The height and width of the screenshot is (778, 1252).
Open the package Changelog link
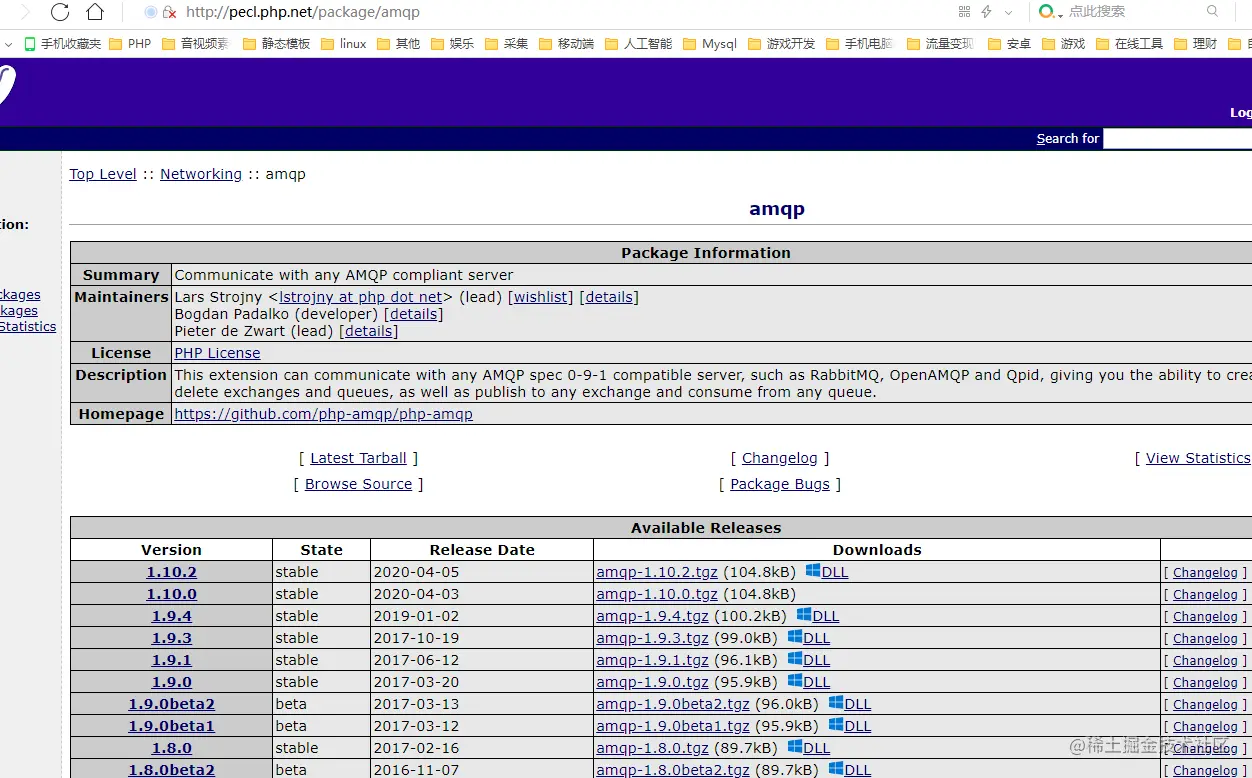coord(780,458)
